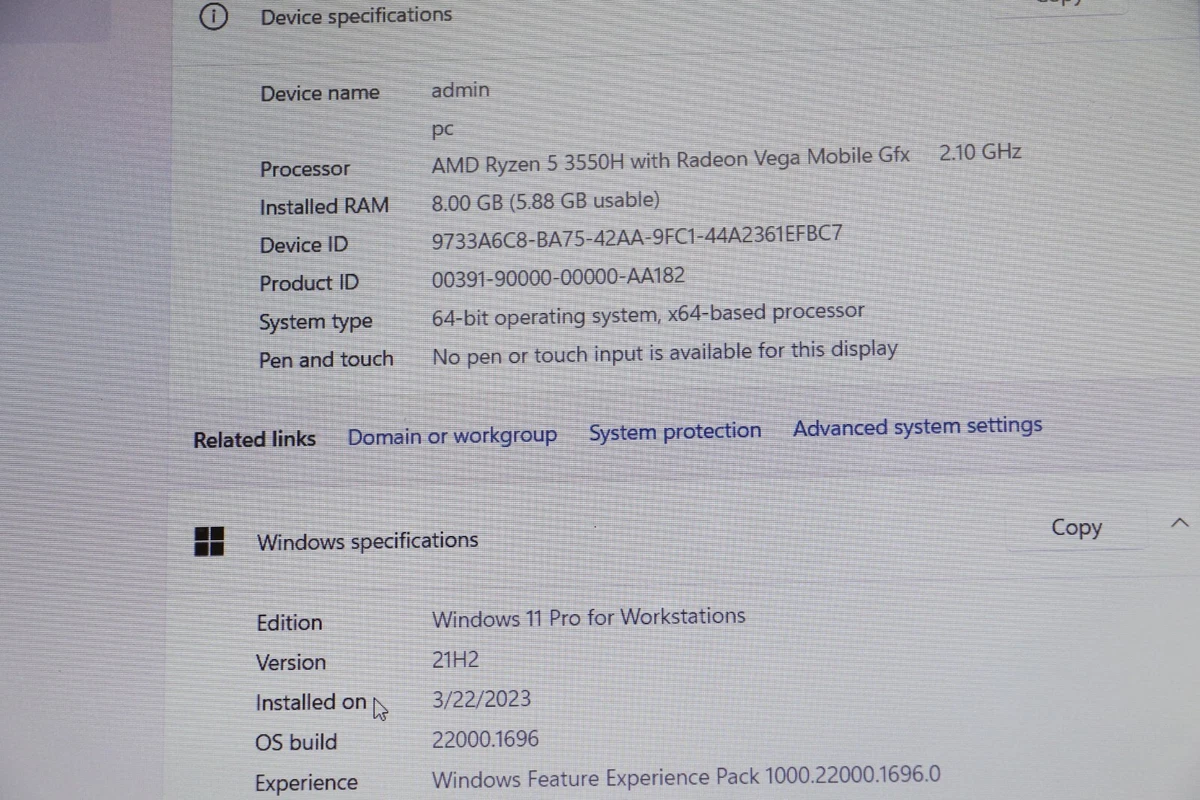Click the 'Device ID' label
Image resolution: width=1200 pixels, height=800 pixels.
point(304,245)
